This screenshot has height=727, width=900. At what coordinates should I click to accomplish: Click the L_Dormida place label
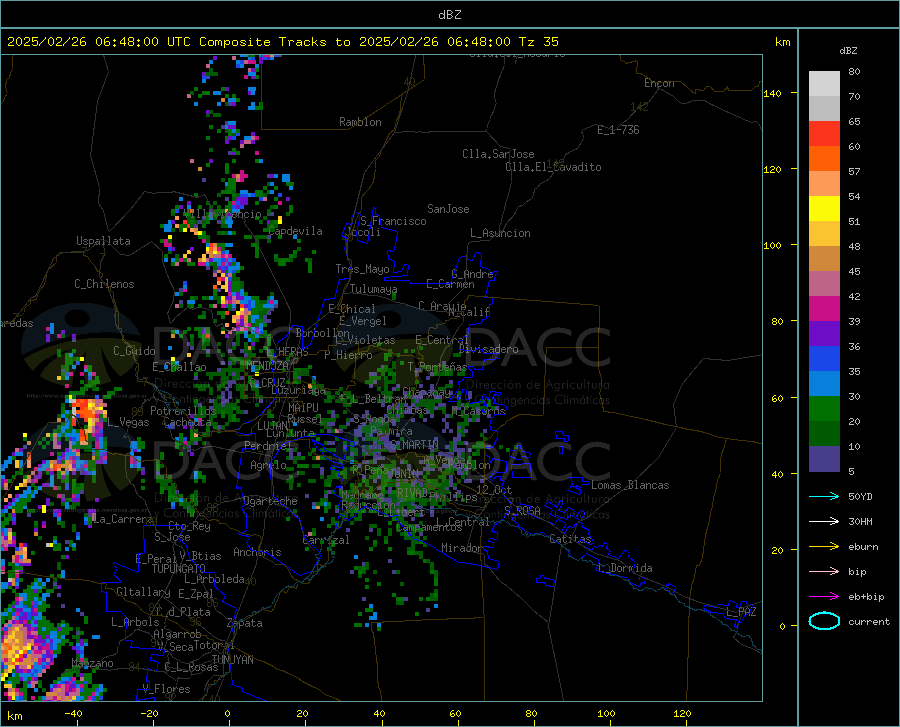625,568
